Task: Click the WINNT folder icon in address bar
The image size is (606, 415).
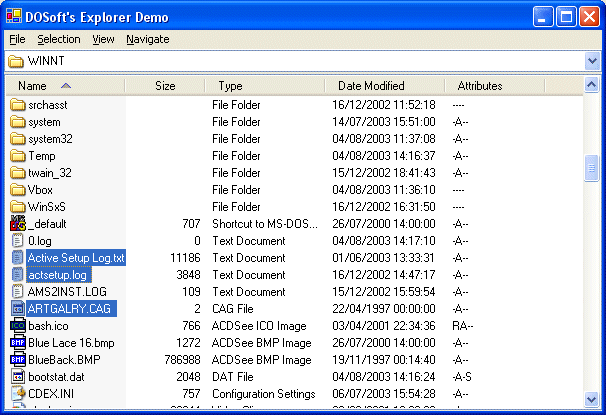Action: (x=16, y=62)
